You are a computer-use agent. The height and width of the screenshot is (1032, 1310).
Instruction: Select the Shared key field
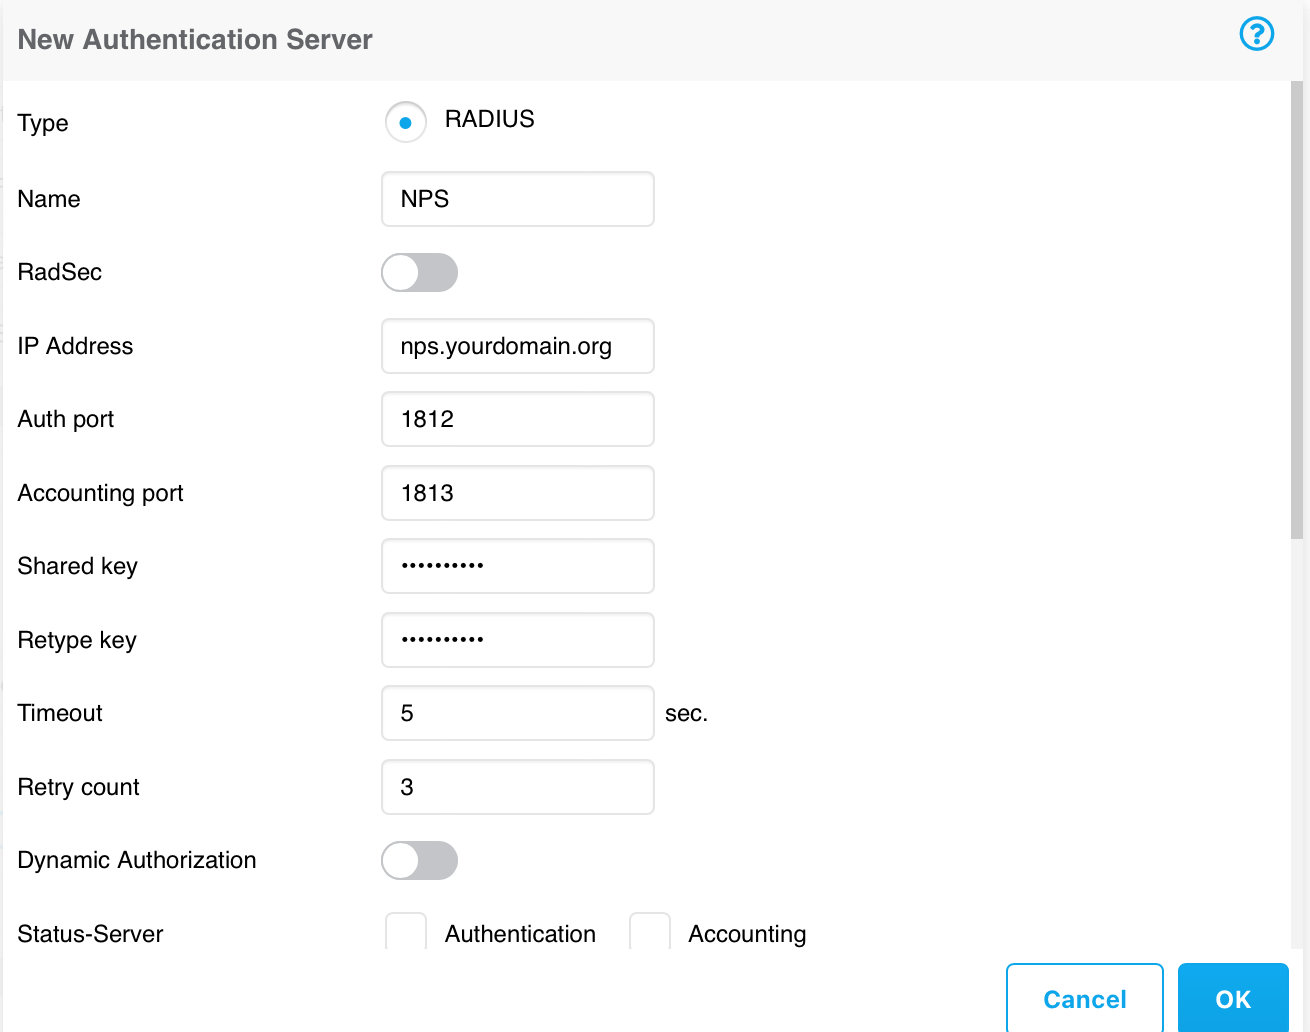pos(517,566)
